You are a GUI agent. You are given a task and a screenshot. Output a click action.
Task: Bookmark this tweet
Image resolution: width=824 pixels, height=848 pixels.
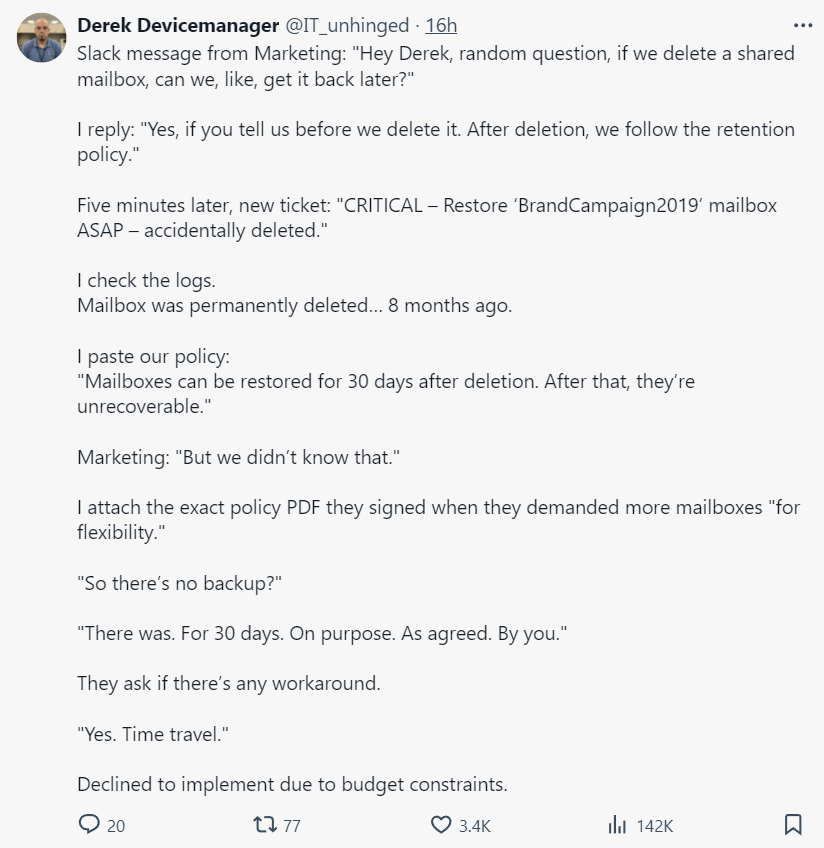[792, 825]
